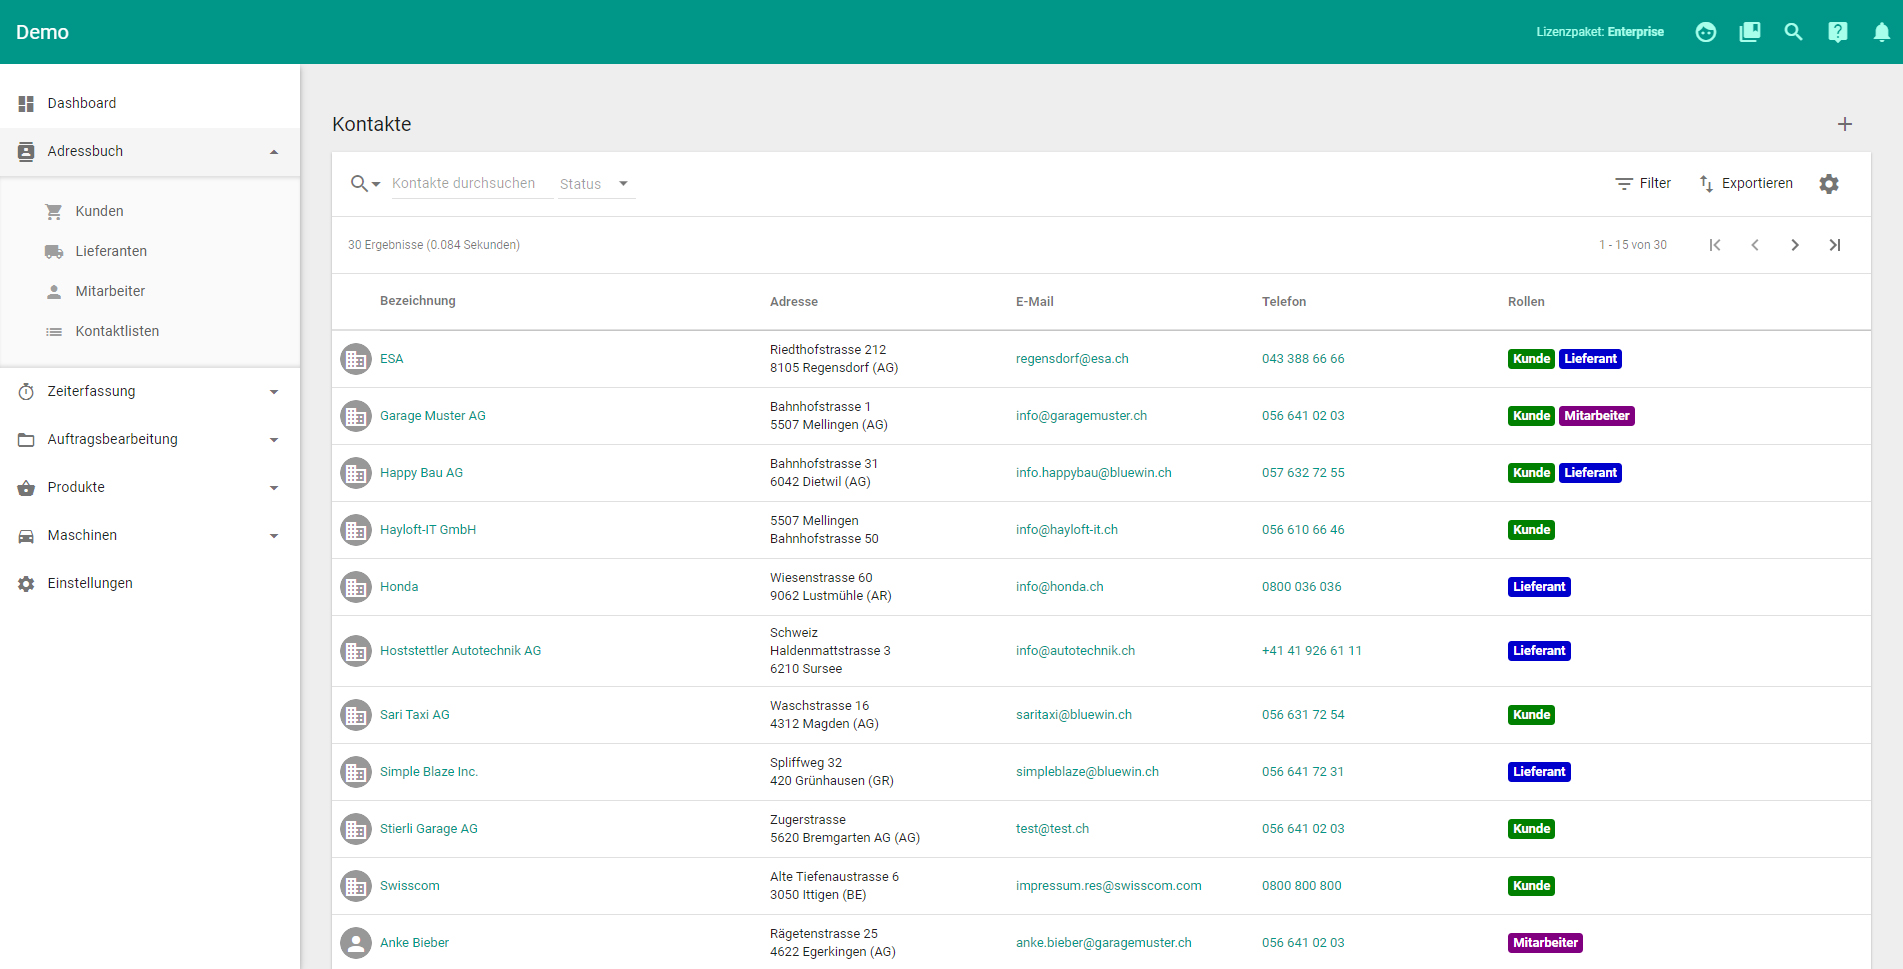Open the notifications bell icon
Viewport: 1903px width, 969px height.
(1881, 32)
